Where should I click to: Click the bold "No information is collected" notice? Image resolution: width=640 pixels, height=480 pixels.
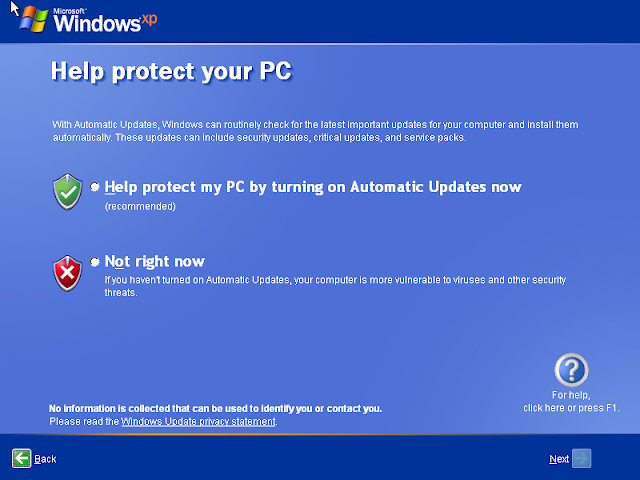pos(216,409)
